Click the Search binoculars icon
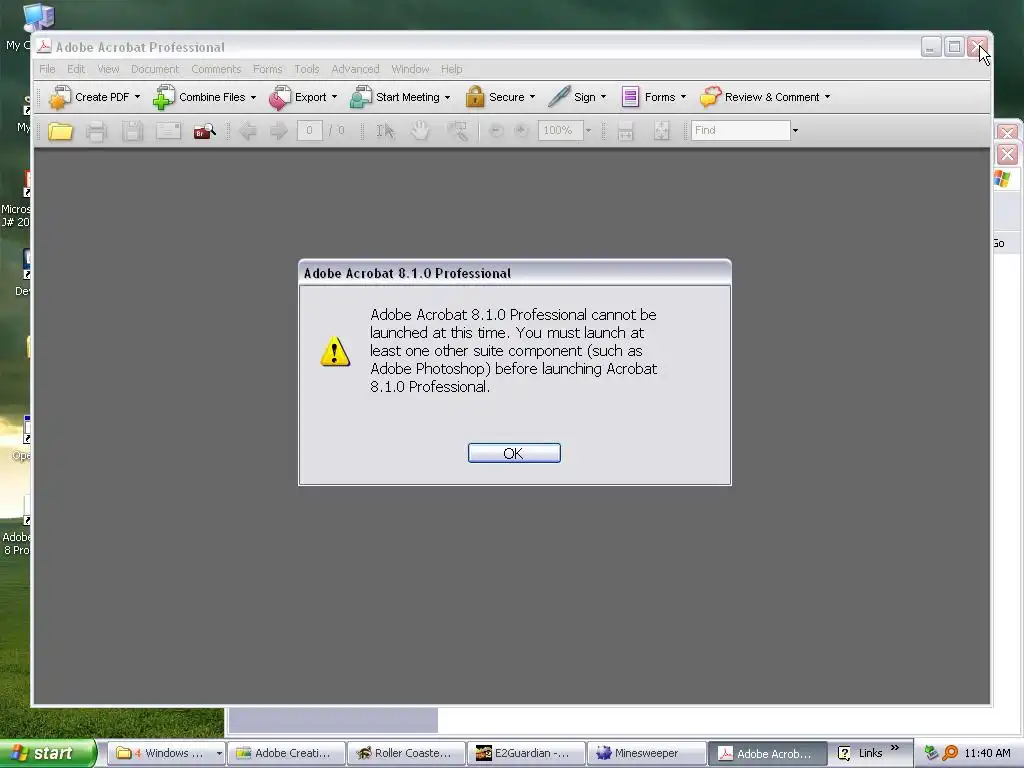 coord(204,131)
